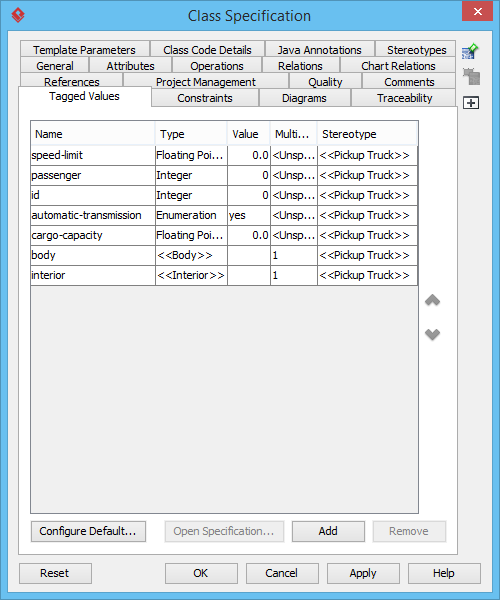Click the Visual Paradigm logo icon

point(18,15)
